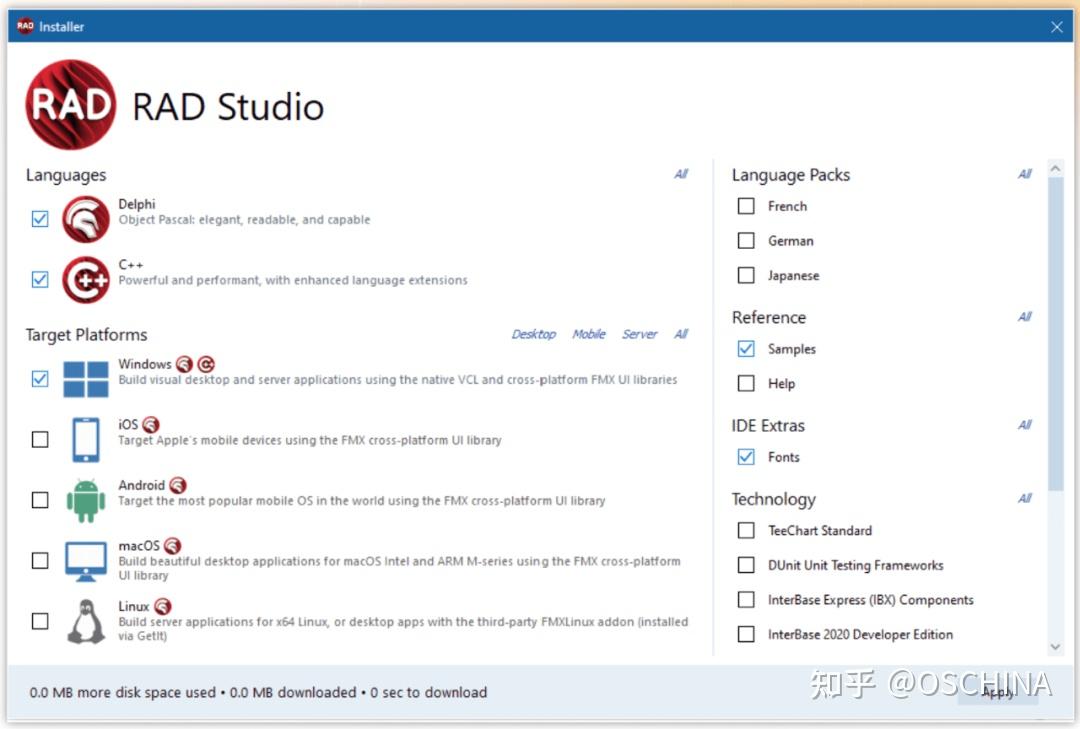Enable the Android target platform checkbox
The image size is (1080, 729).
(40, 499)
